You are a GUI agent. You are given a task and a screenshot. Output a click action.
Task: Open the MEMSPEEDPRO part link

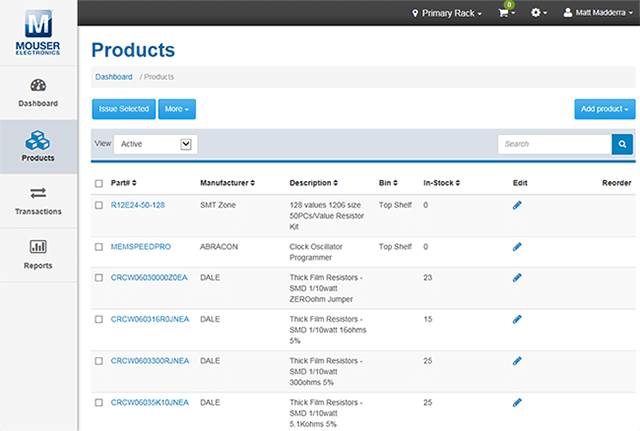(140, 246)
